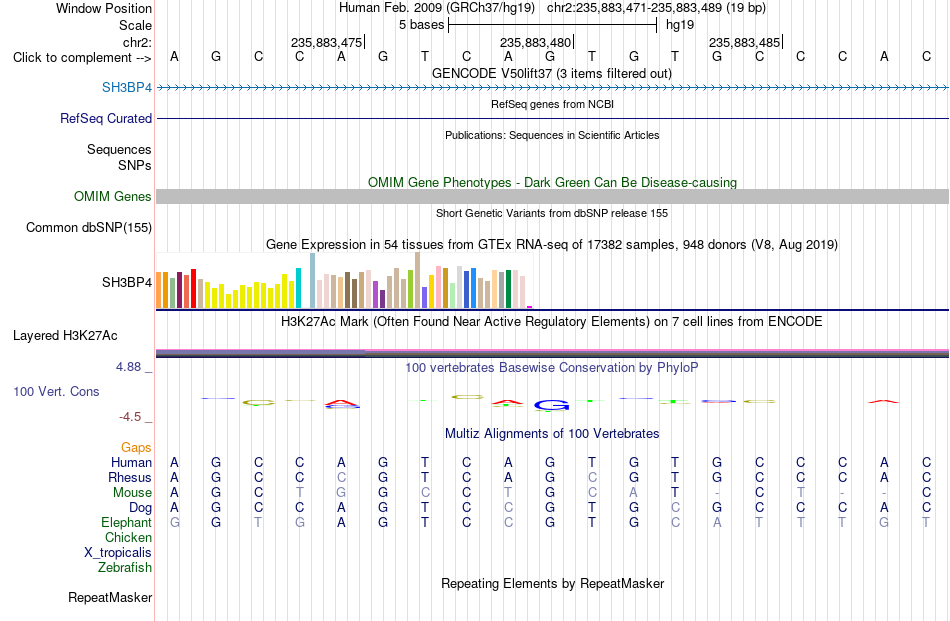Click the Publications: Sequences in Scientific Articles title
This screenshot has height=621, width=950.
pyautogui.click(x=552, y=135)
